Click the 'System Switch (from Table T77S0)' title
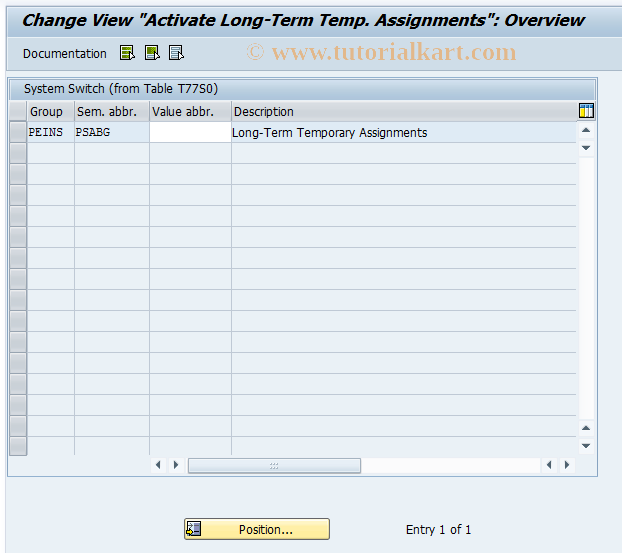The image size is (622, 553). pos(121,89)
